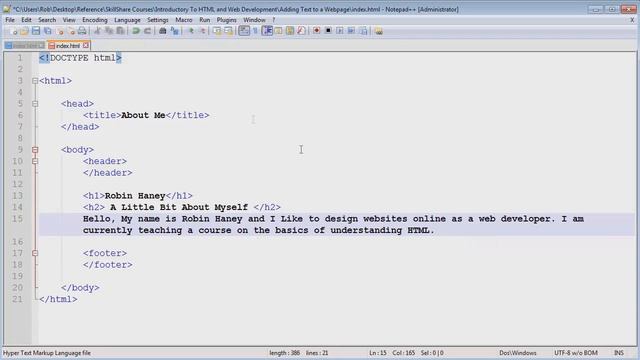Click the Open file toolbar icon

pyautogui.click(x=24, y=31)
